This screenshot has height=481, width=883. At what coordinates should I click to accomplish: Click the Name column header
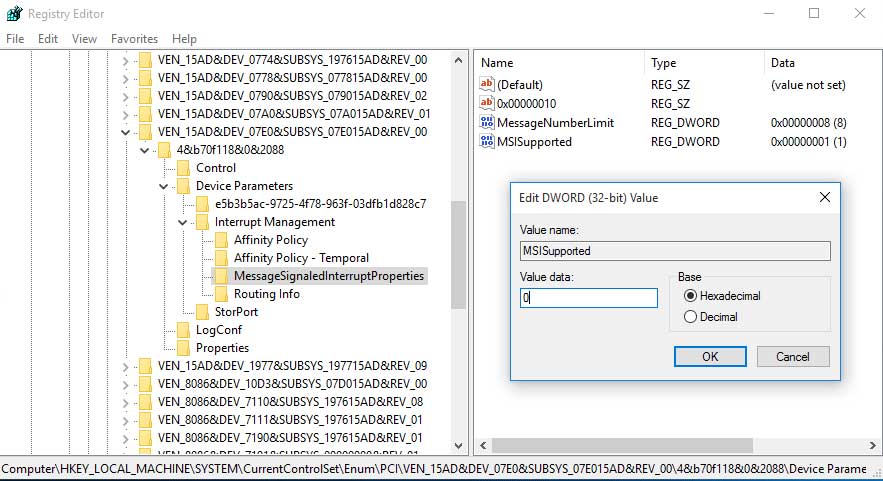pos(559,63)
